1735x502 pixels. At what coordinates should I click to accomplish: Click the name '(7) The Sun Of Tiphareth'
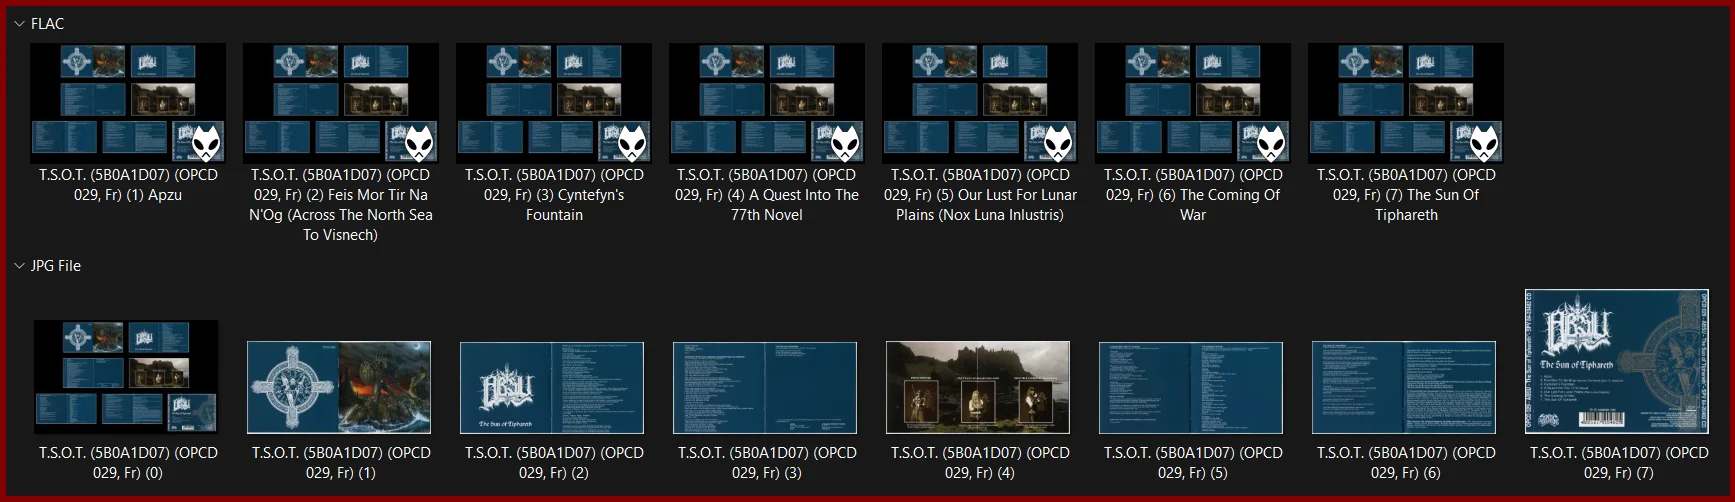[1406, 195]
